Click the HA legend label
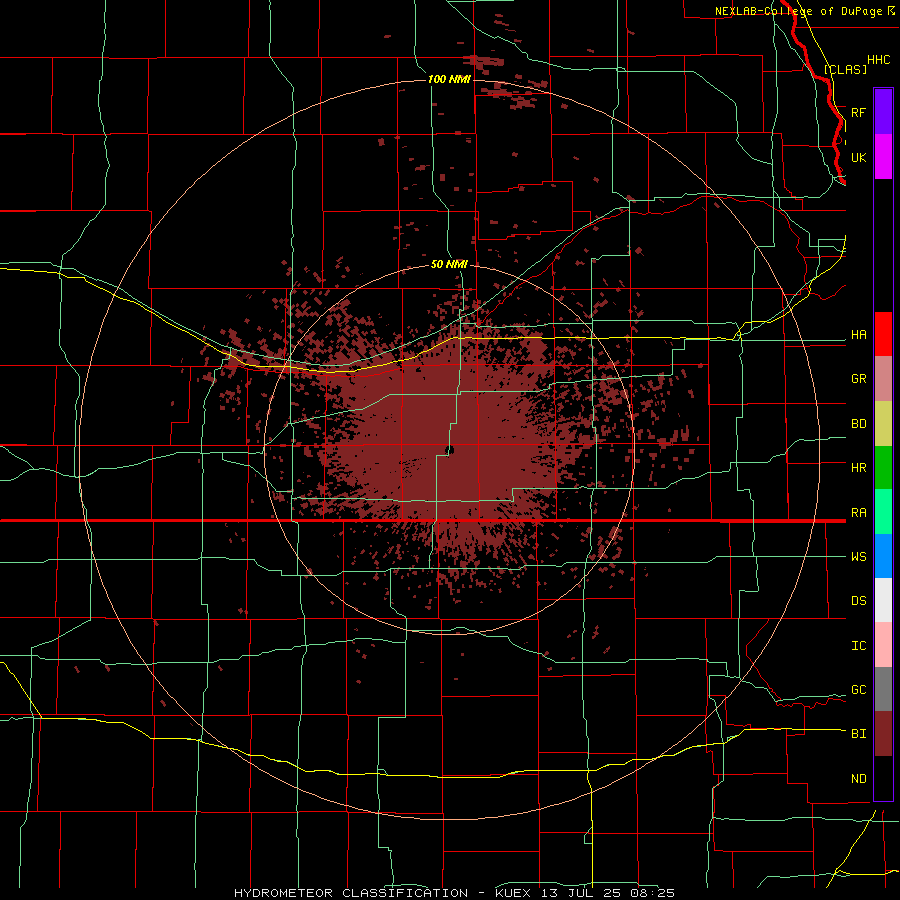 858,335
